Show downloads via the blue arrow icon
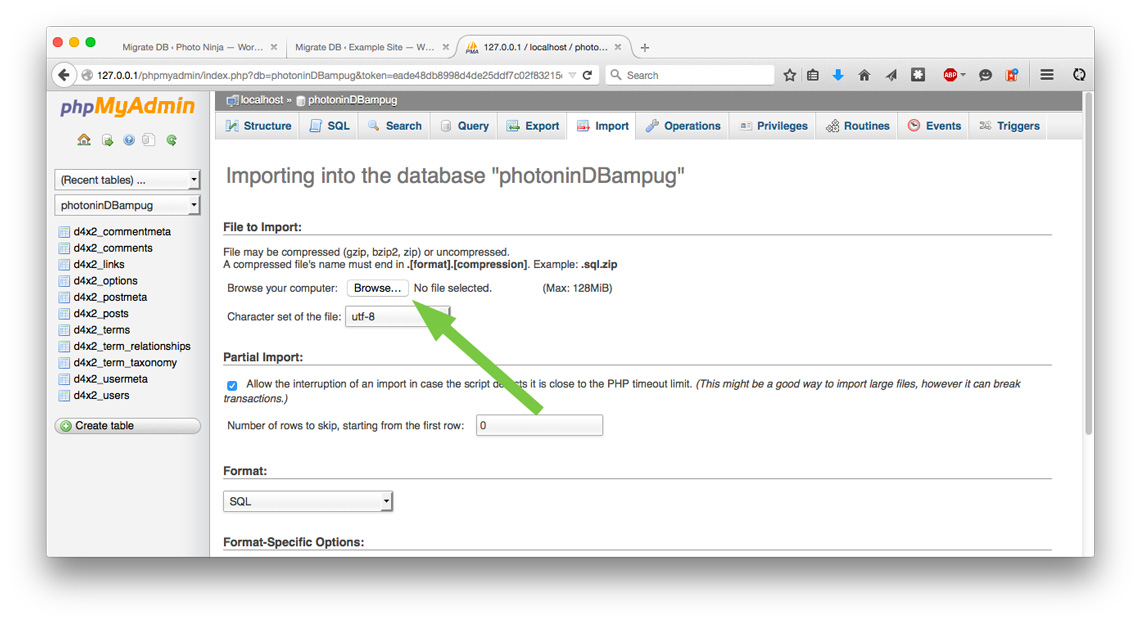Screen dimensions: 1140x622 838,75
